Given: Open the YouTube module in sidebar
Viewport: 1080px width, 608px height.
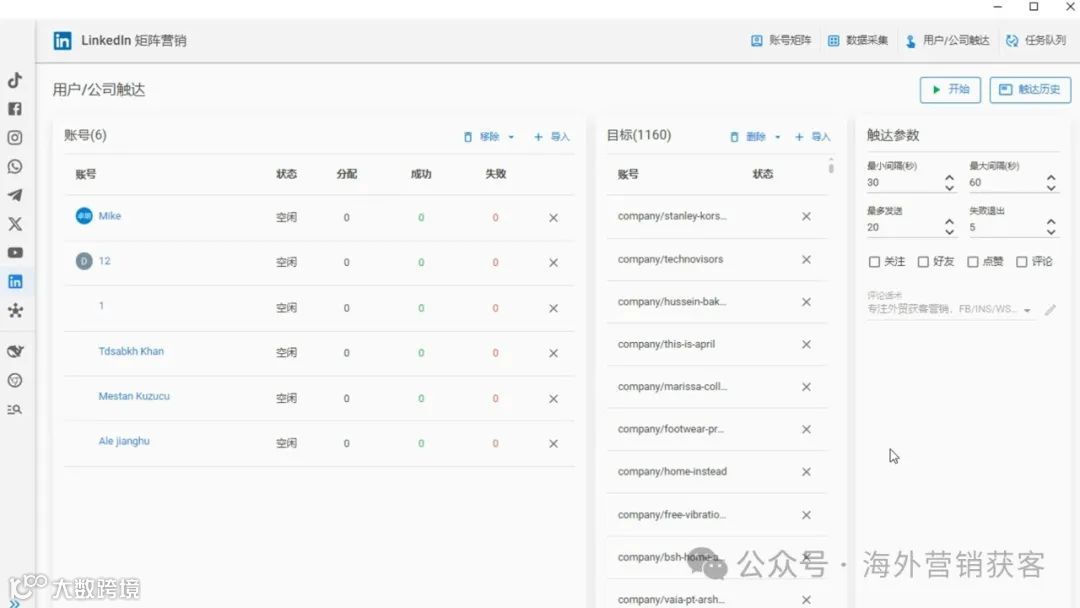Looking at the screenshot, I should coord(15,253).
